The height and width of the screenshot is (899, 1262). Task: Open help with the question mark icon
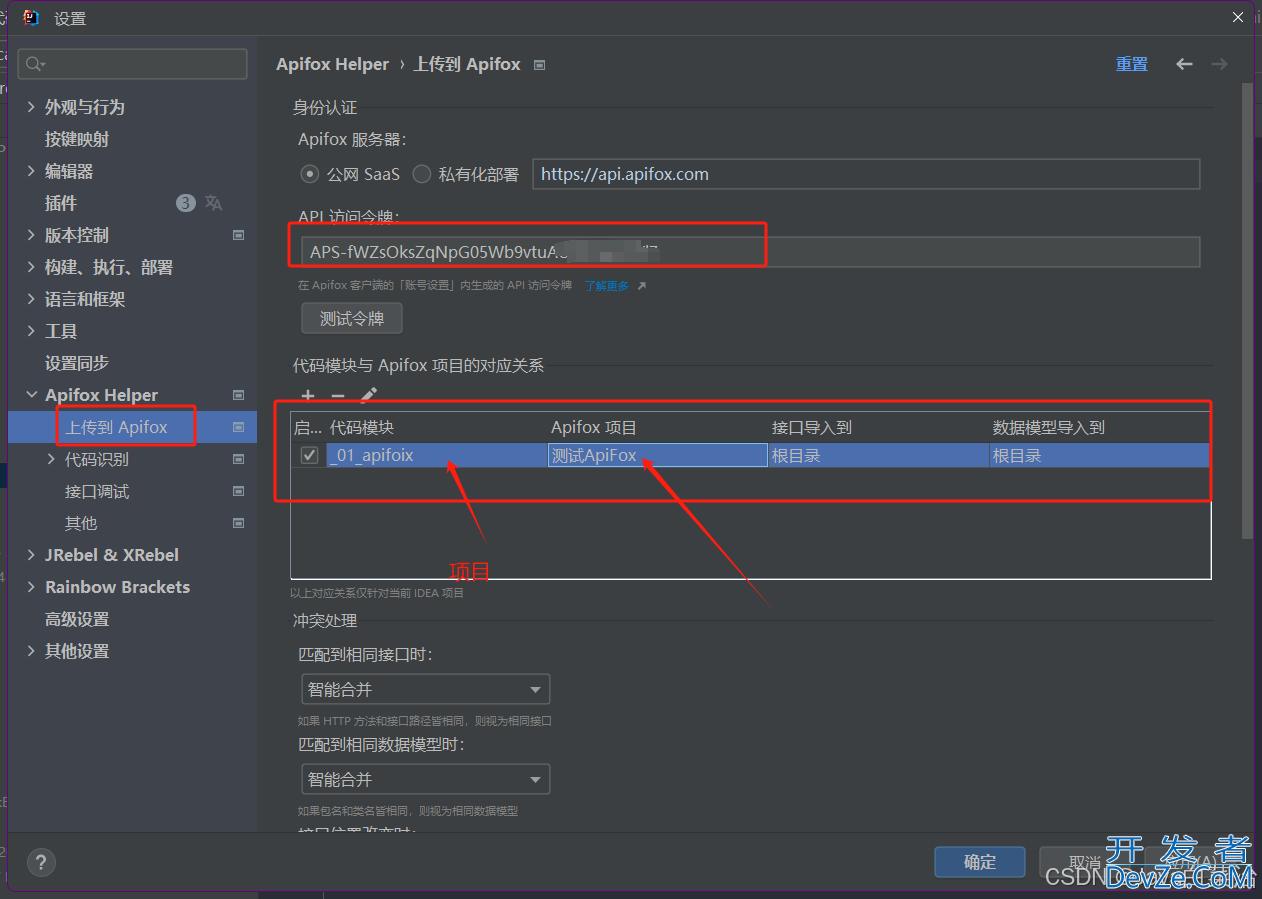(x=41, y=862)
